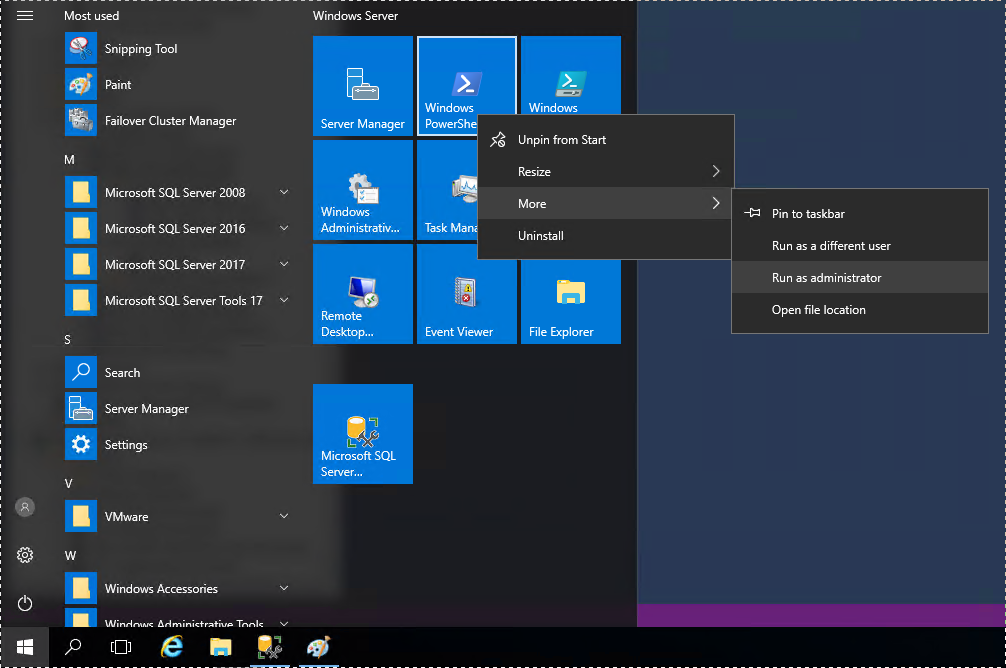Image resolution: width=1006 pixels, height=668 pixels.
Task: Expand the VMware folder chevron
Action: [284, 516]
